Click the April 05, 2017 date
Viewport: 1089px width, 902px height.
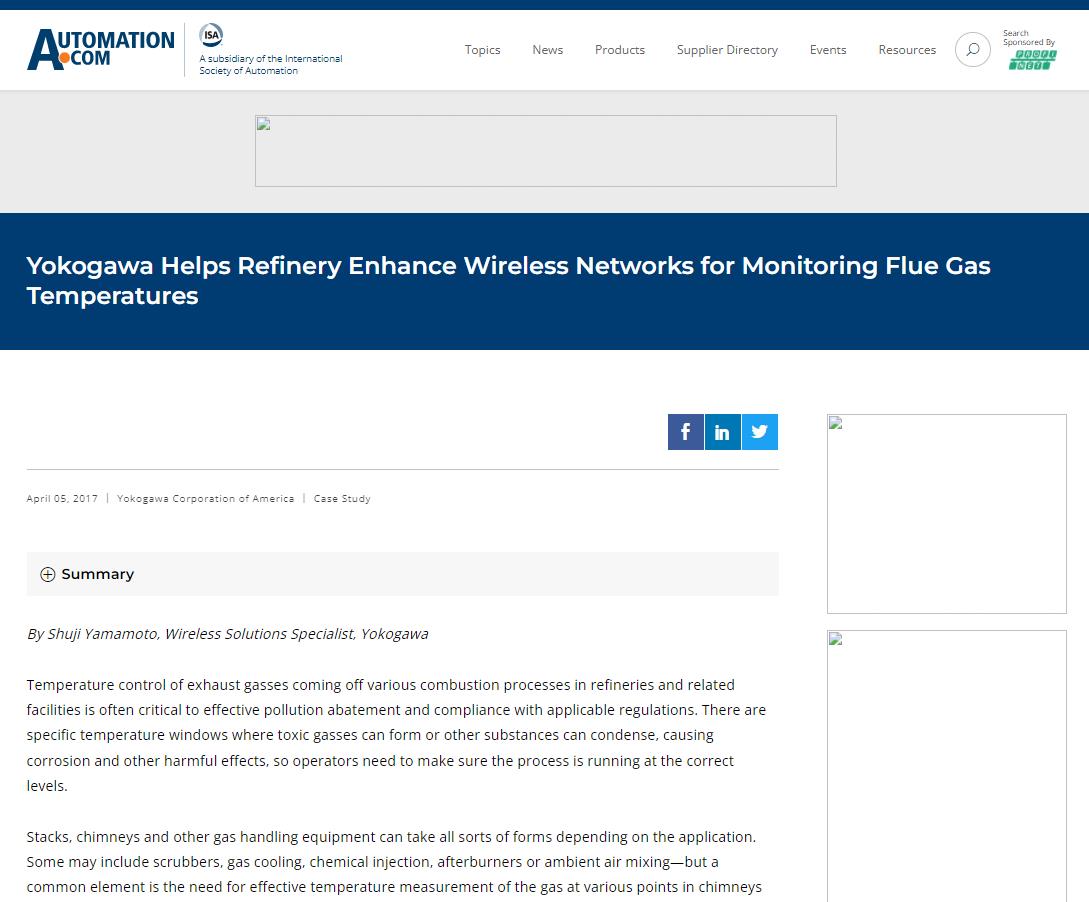coord(62,499)
